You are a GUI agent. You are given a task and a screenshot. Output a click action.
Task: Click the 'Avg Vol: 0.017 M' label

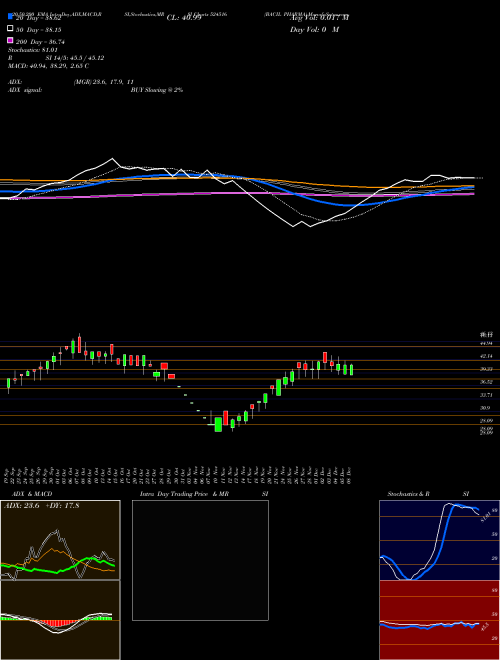tap(319, 18)
